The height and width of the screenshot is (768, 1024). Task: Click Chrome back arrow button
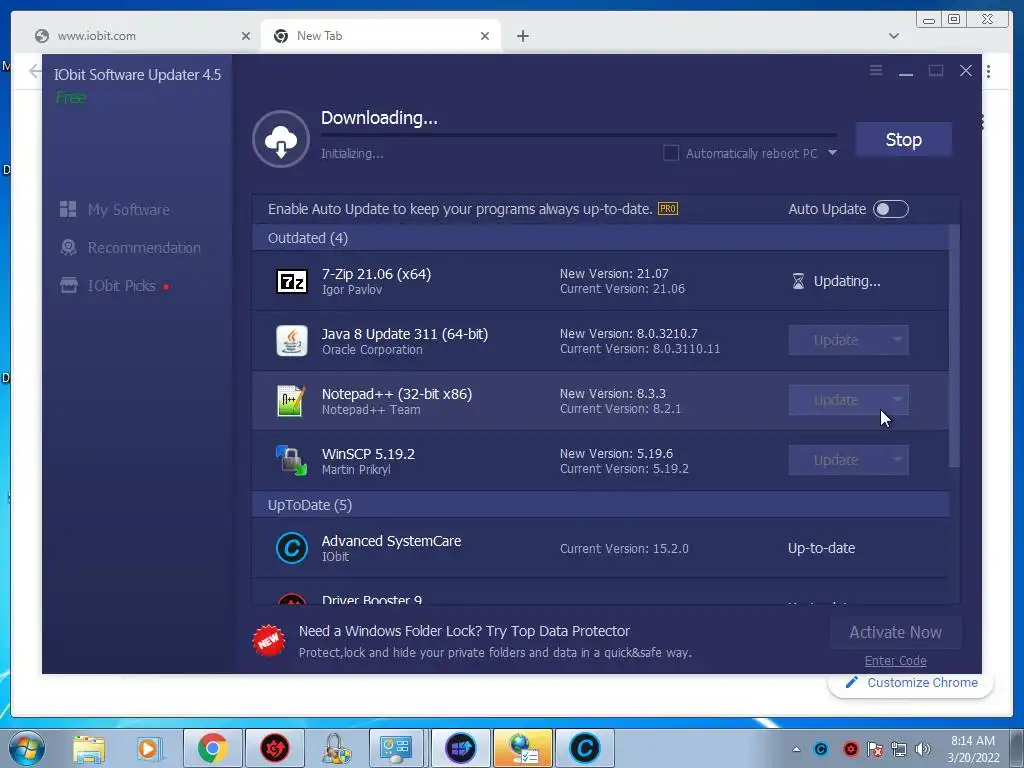[35, 71]
